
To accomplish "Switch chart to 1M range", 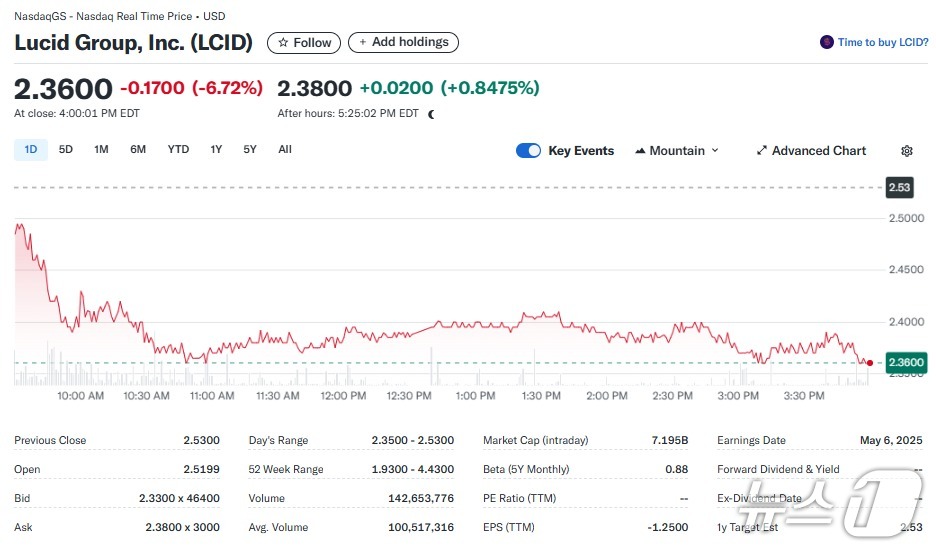I will pos(101,149).
